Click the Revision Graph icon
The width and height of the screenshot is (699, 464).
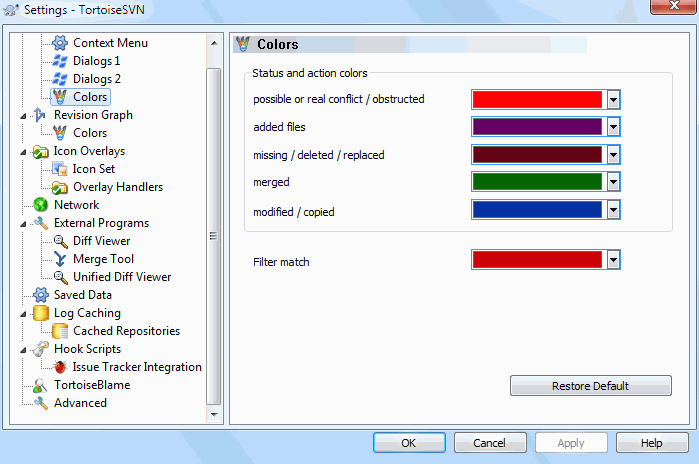(40, 115)
